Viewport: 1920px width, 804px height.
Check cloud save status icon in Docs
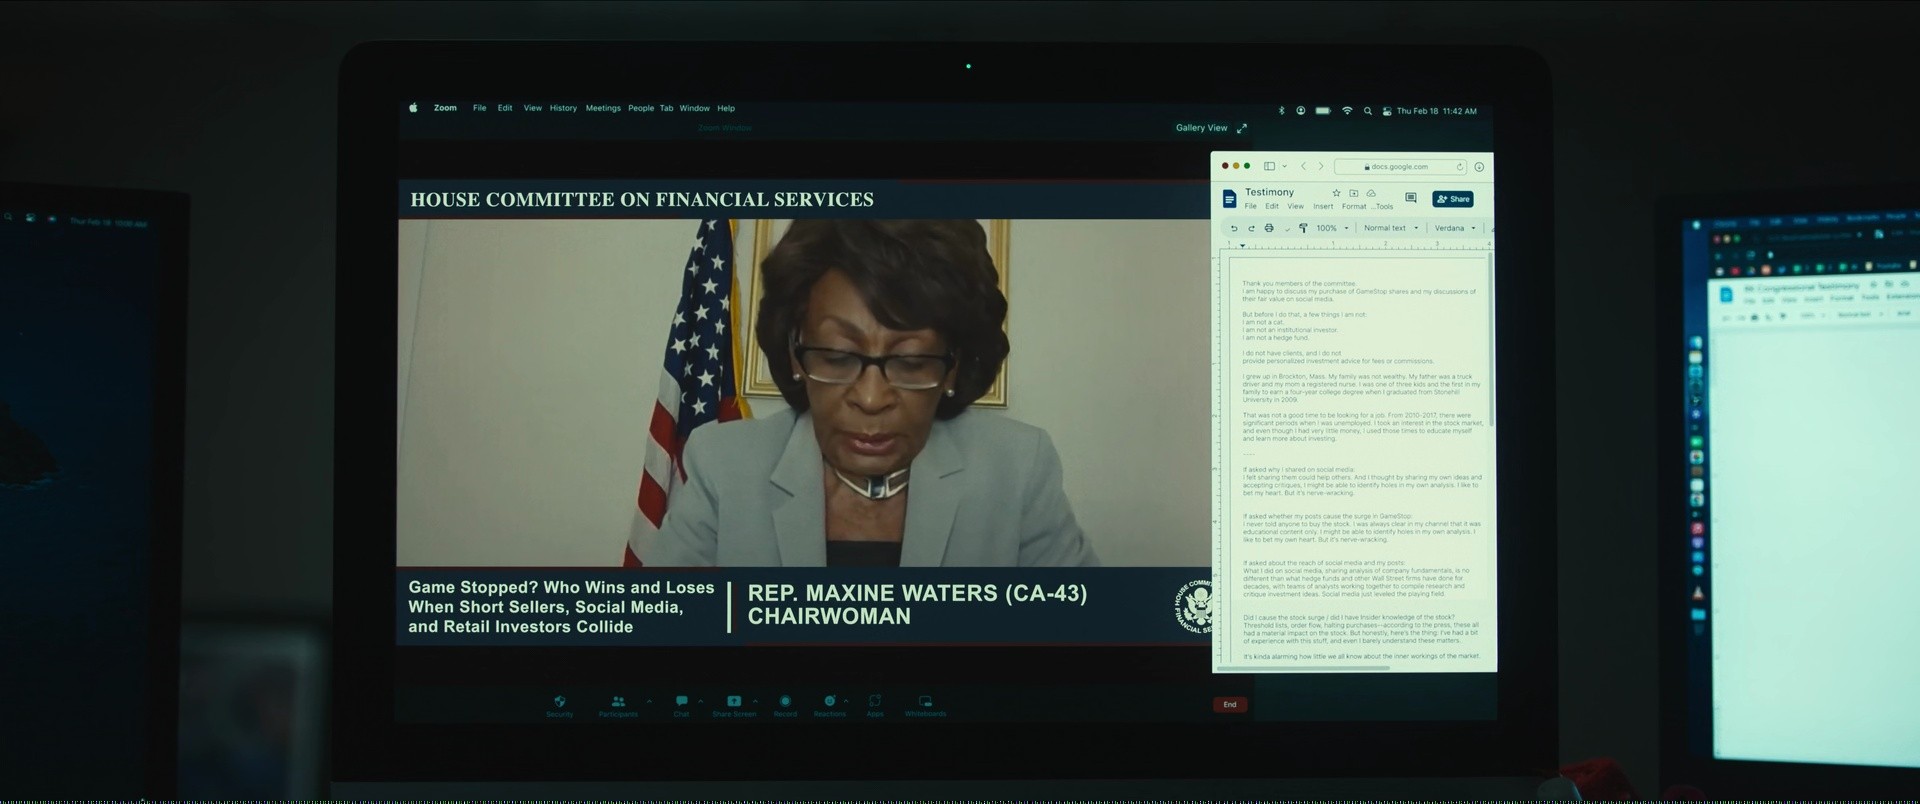[x=1371, y=193]
